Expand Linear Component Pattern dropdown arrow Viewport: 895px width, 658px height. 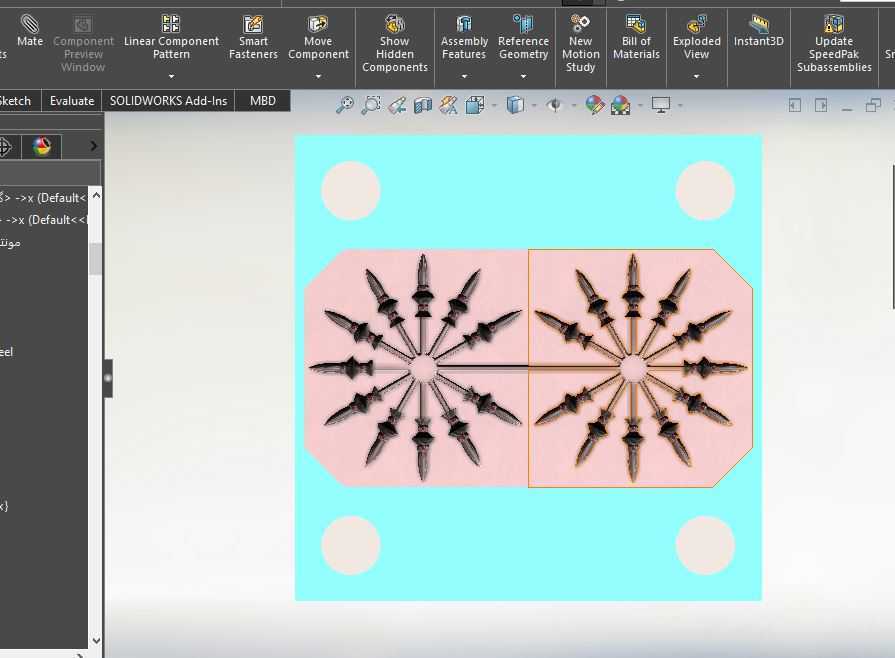(x=171, y=76)
